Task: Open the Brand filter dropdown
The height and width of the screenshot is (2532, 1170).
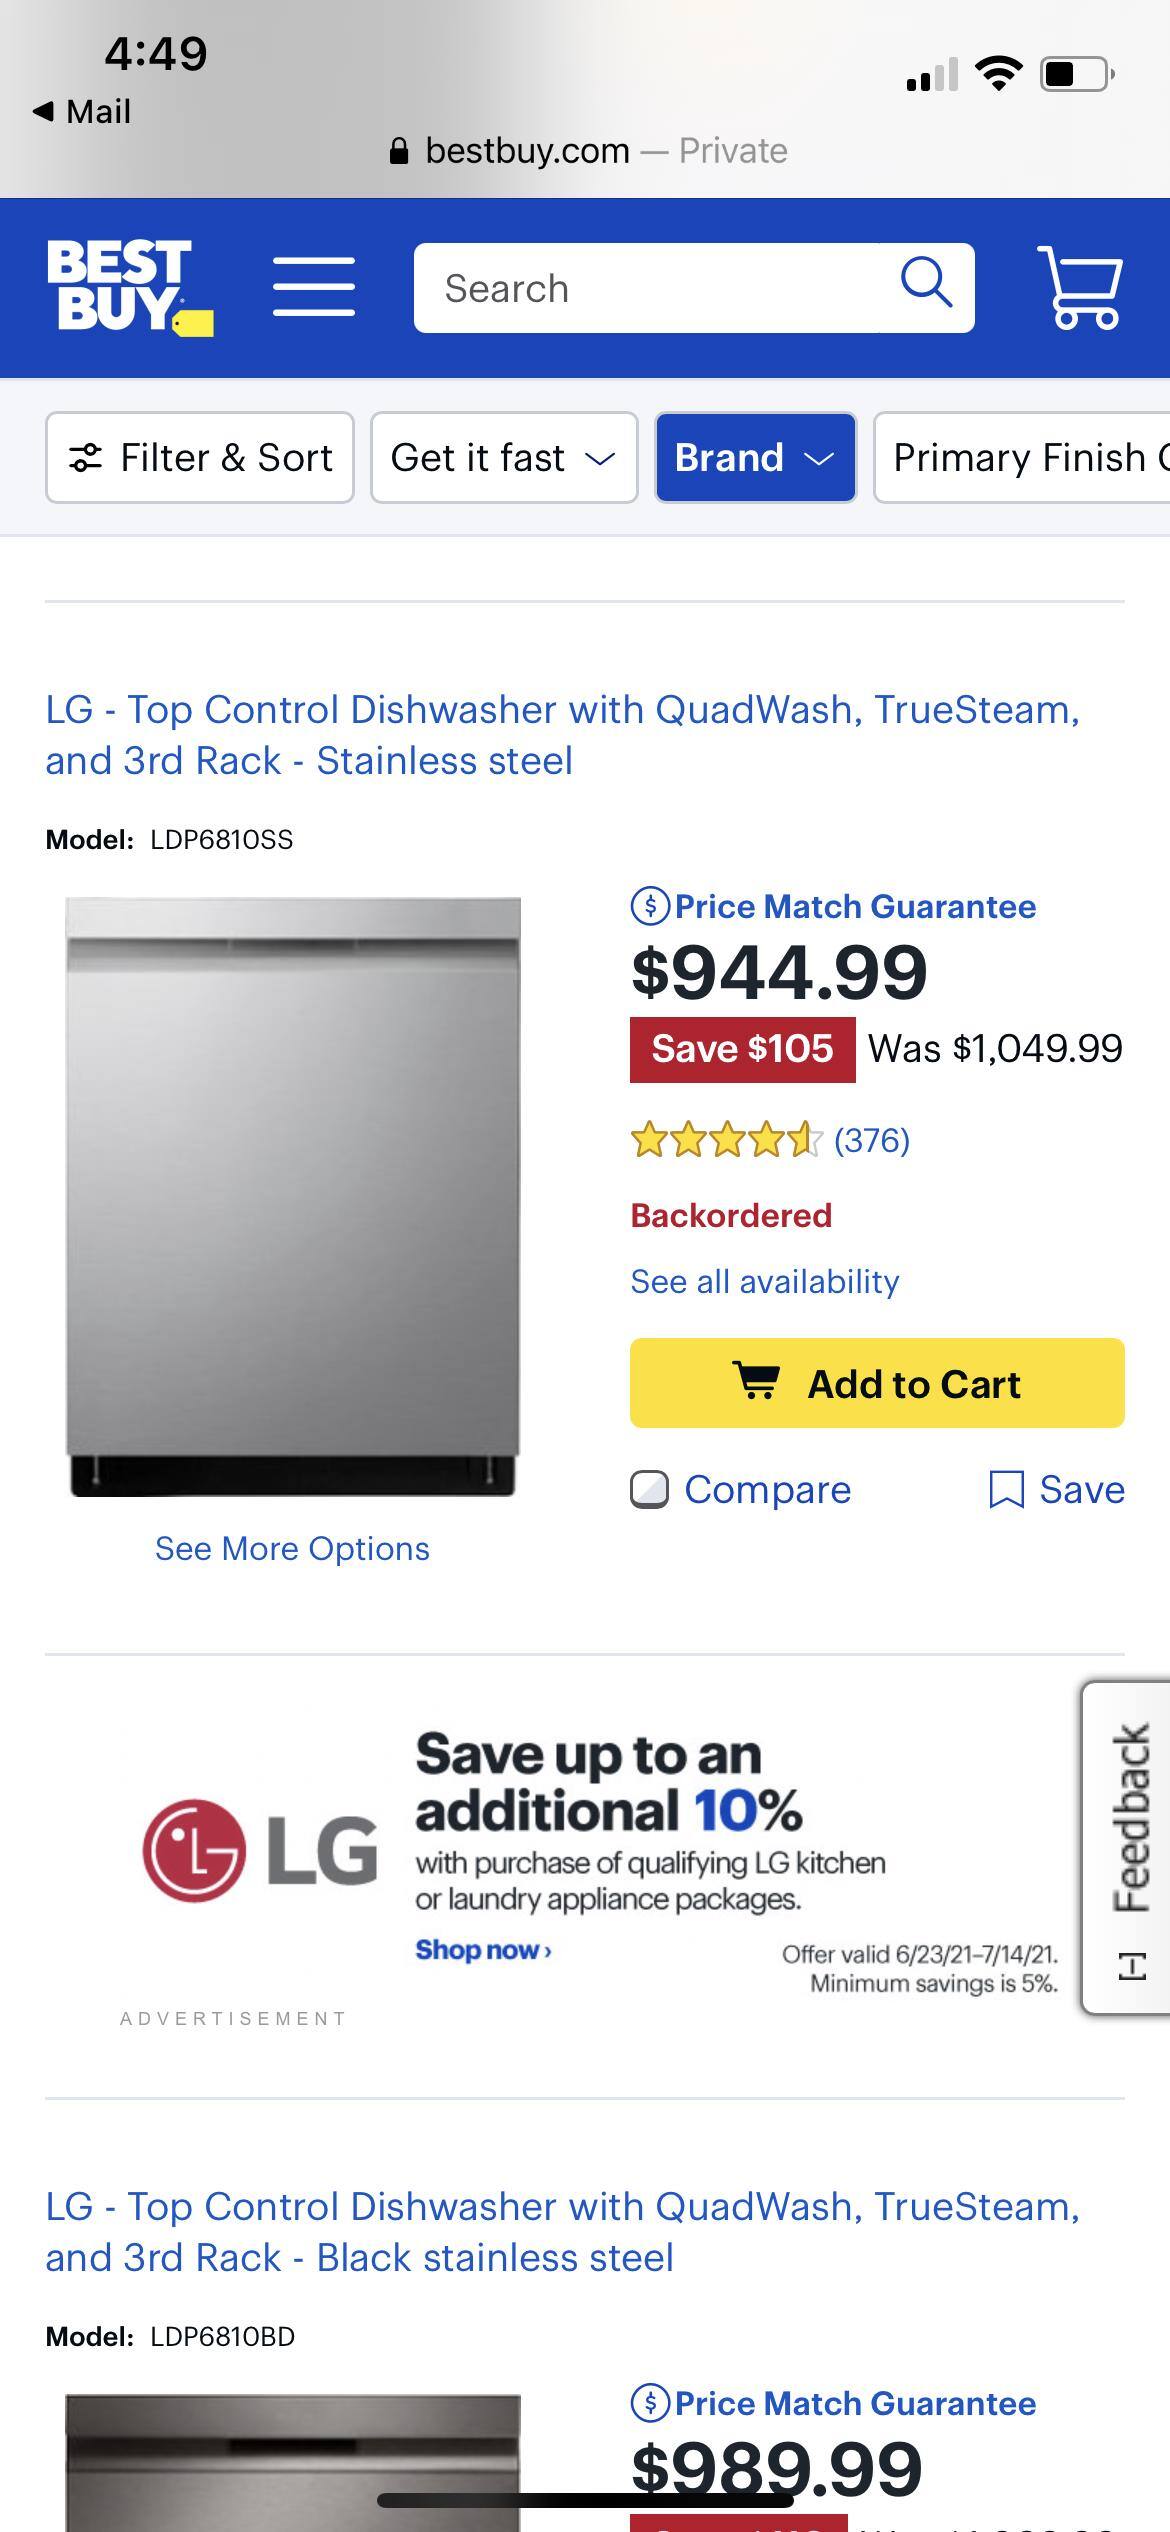Action: pos(755,457)
